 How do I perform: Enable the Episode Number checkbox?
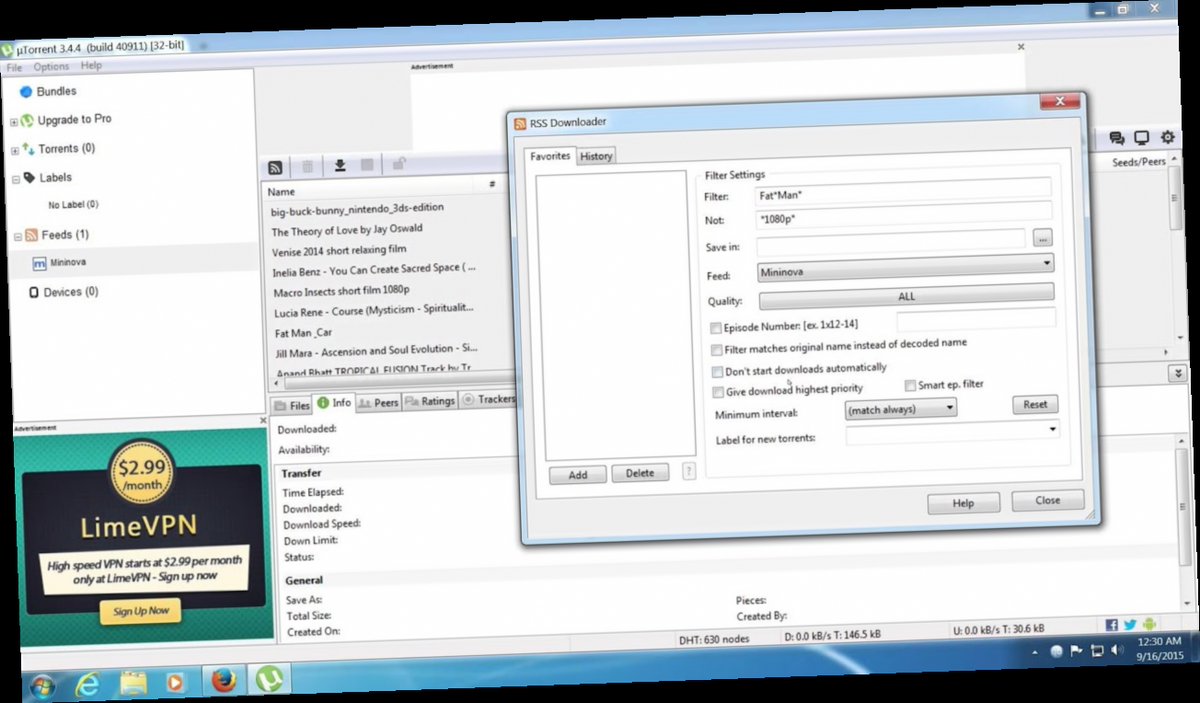(715, 328)
